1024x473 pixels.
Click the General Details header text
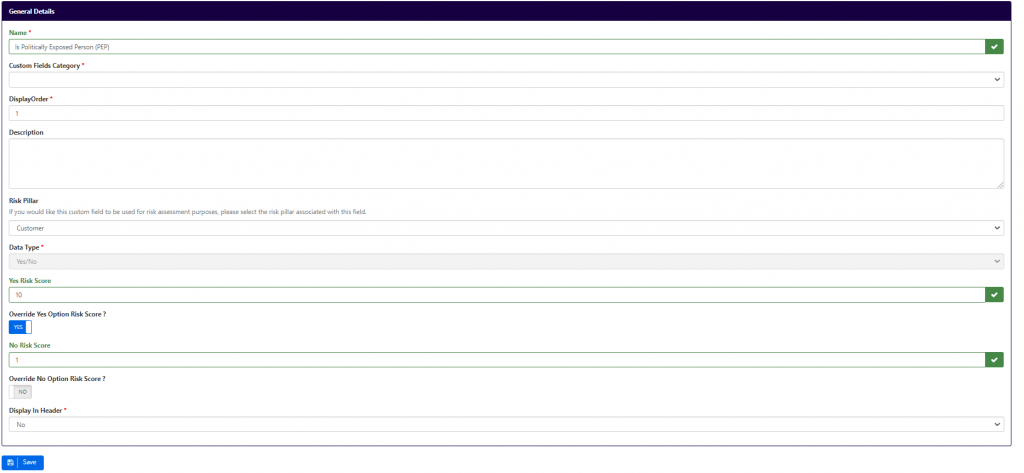point(32,12)
